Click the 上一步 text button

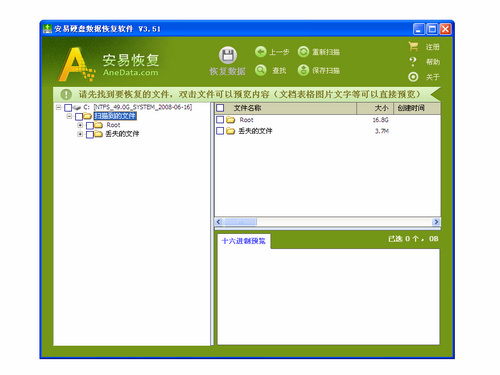[x=279, y=52]
